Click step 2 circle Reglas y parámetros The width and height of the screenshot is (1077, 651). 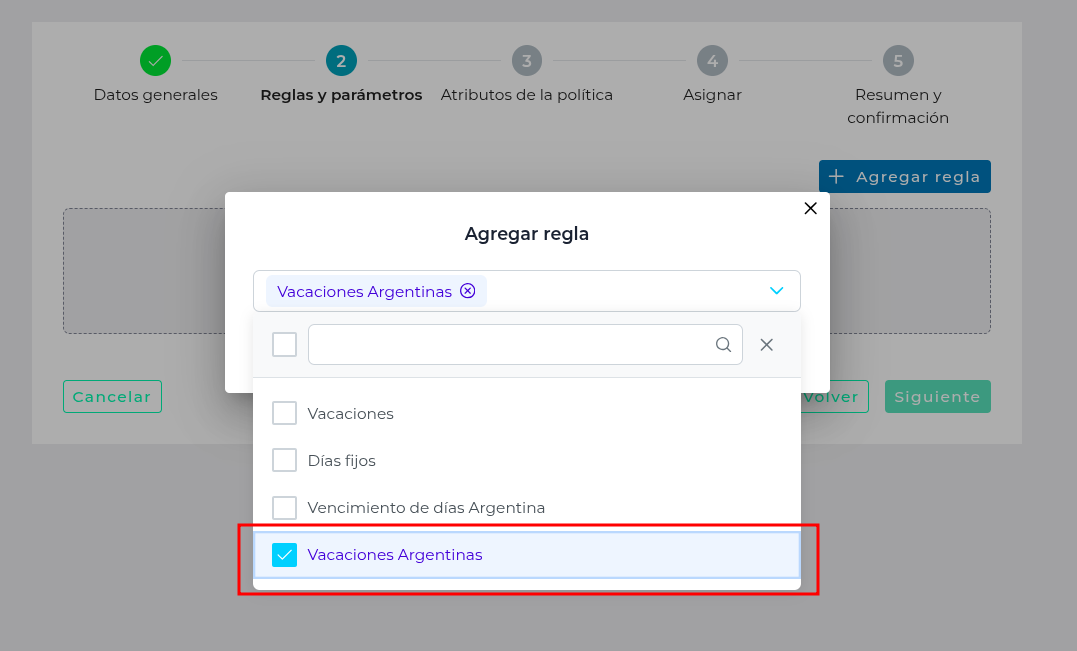(341, 61)
